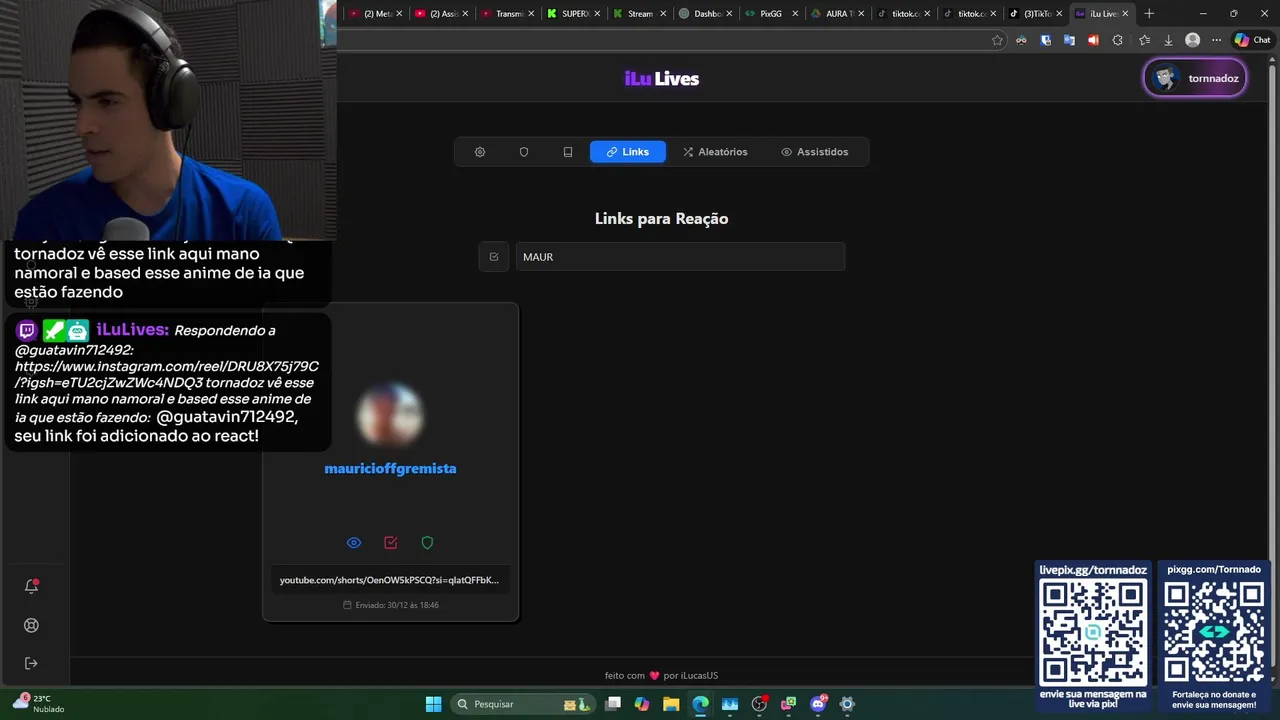
Task: Click the browser extensions refresh icon
Action: point(1118,40)
